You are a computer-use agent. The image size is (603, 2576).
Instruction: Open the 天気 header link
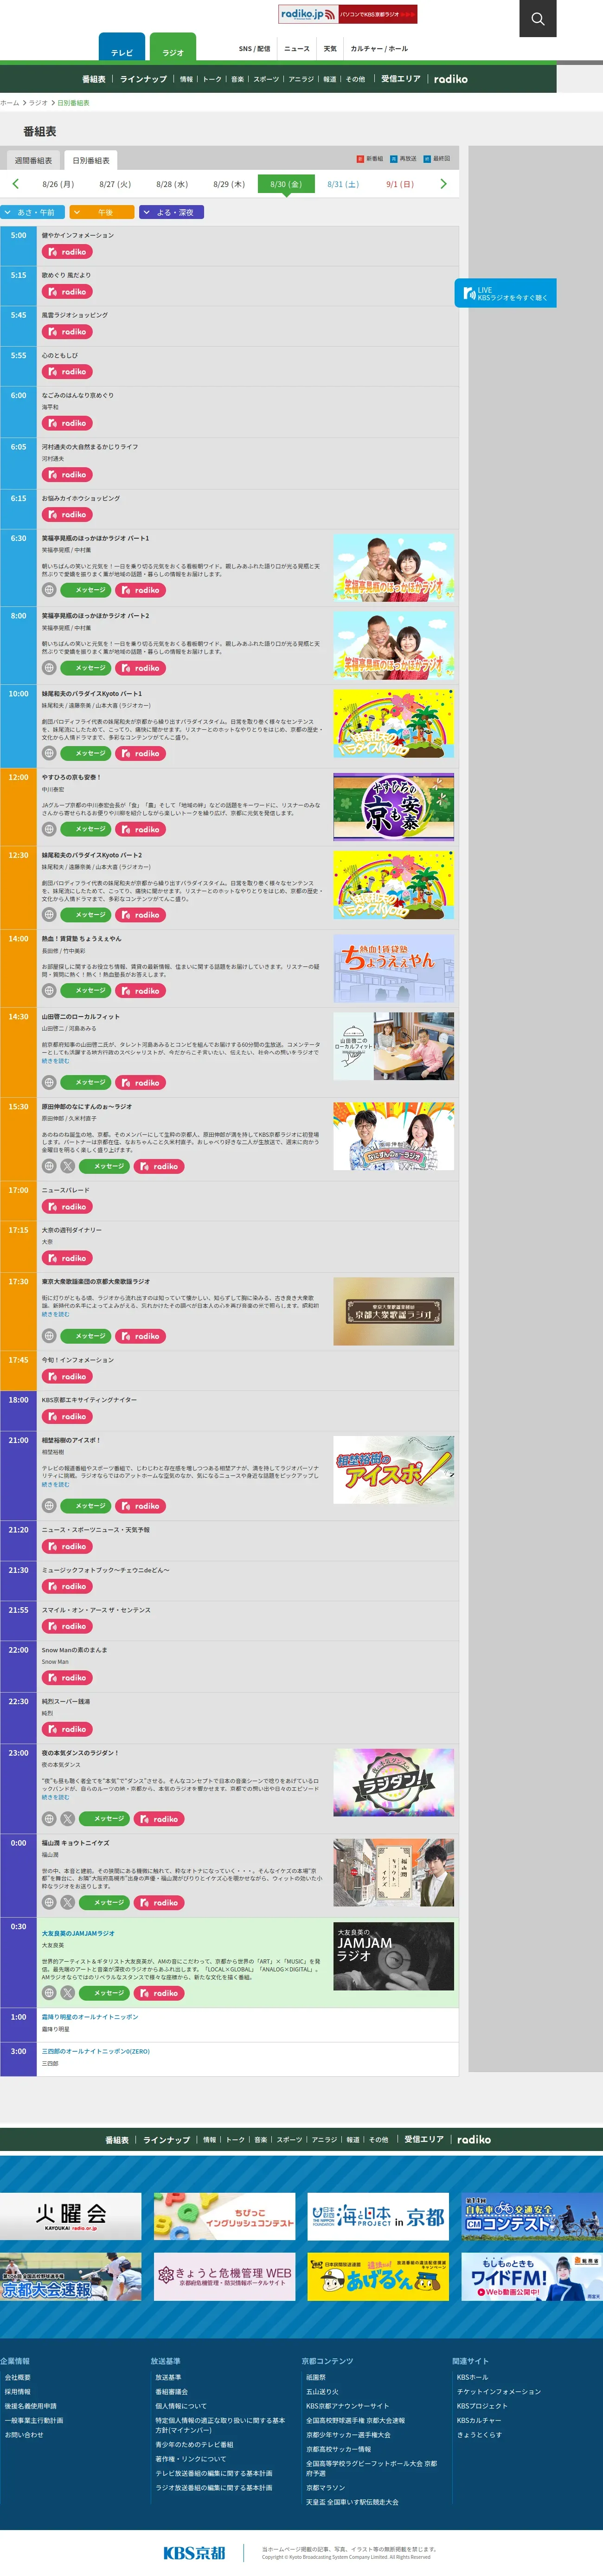(330, 48)
